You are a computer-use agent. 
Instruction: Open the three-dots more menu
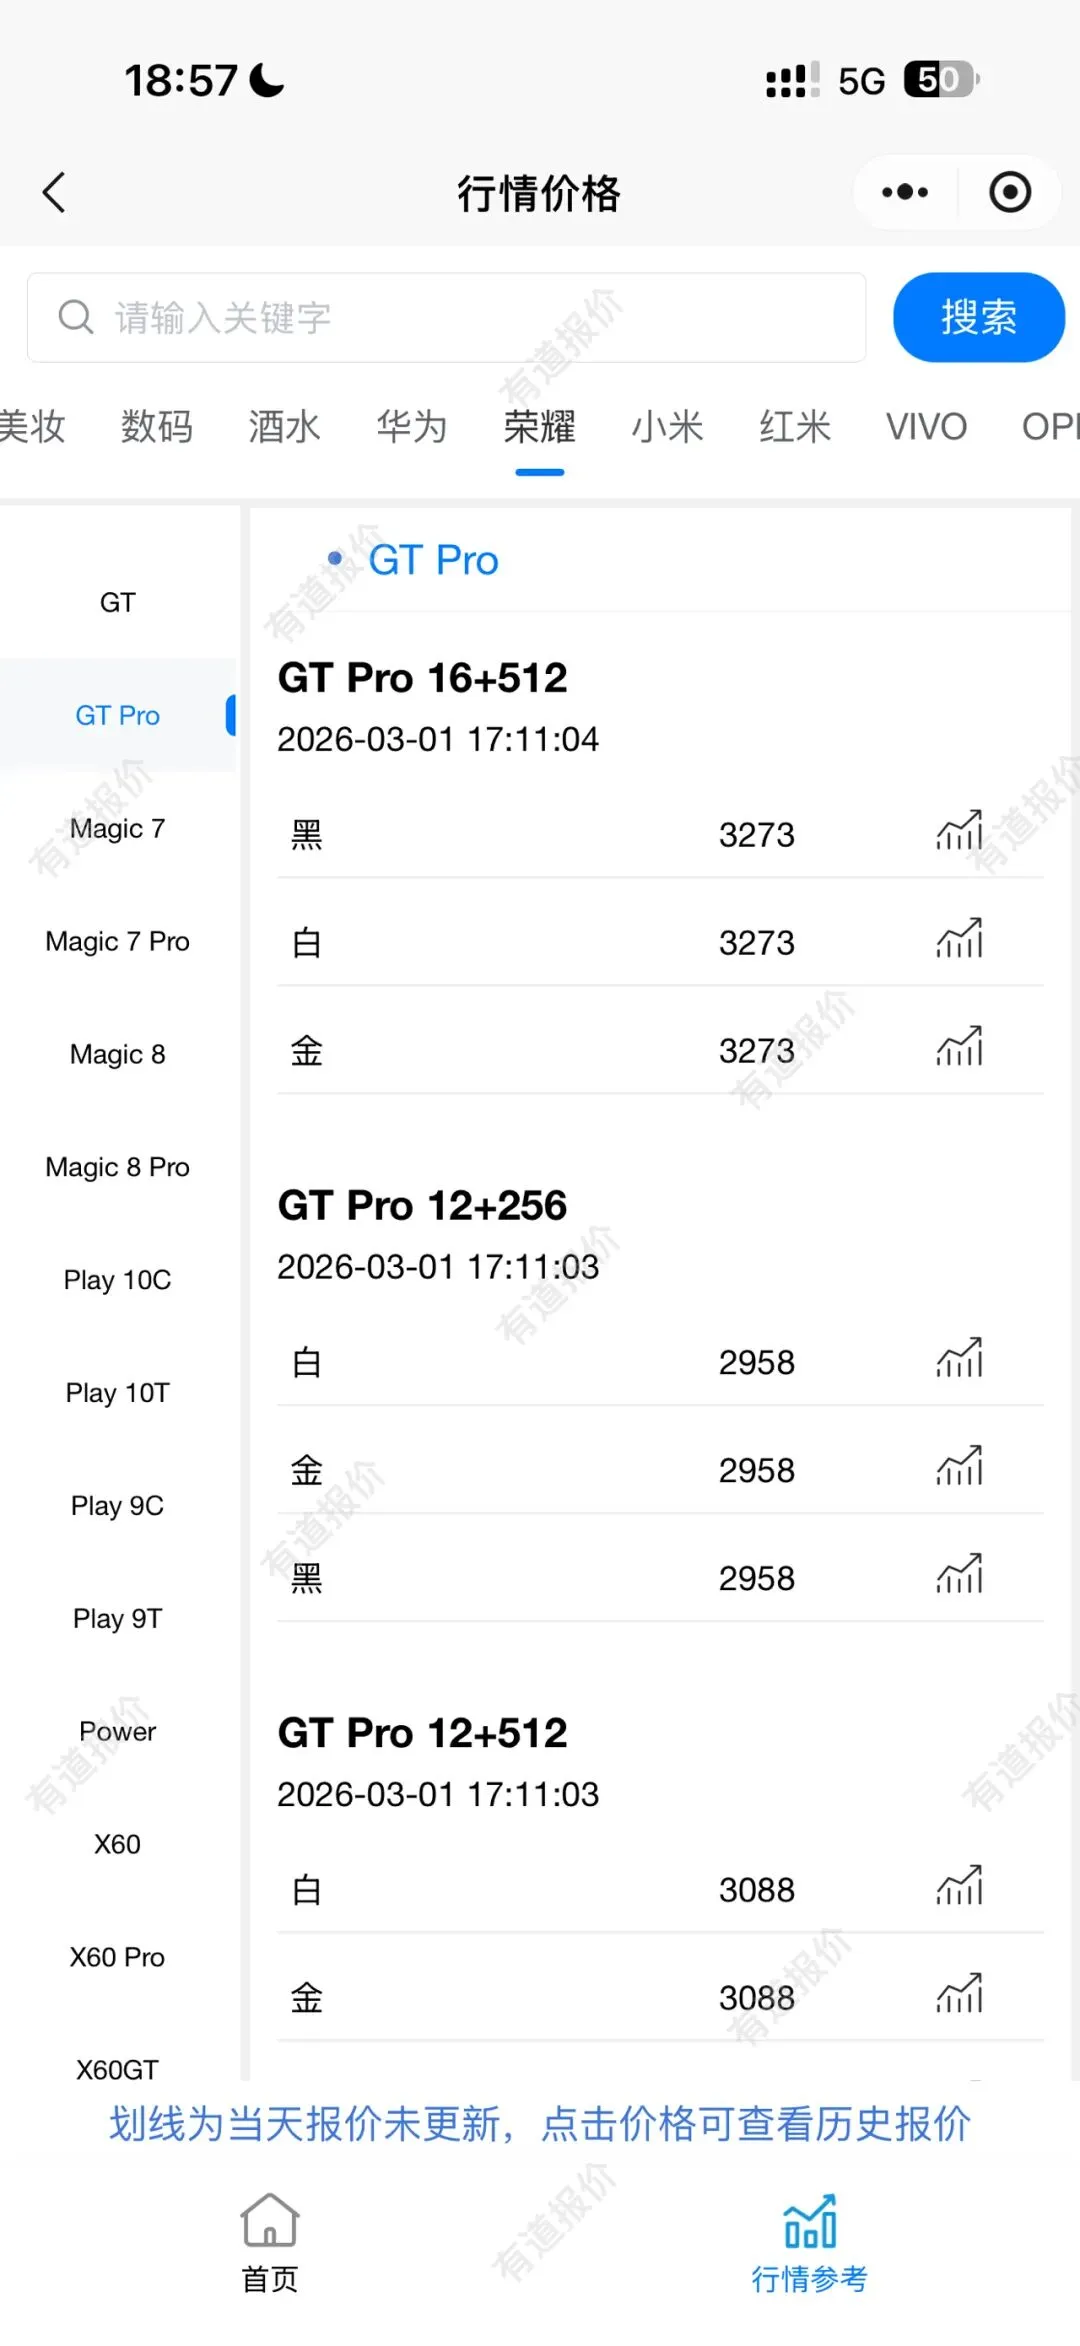(905, 192)
